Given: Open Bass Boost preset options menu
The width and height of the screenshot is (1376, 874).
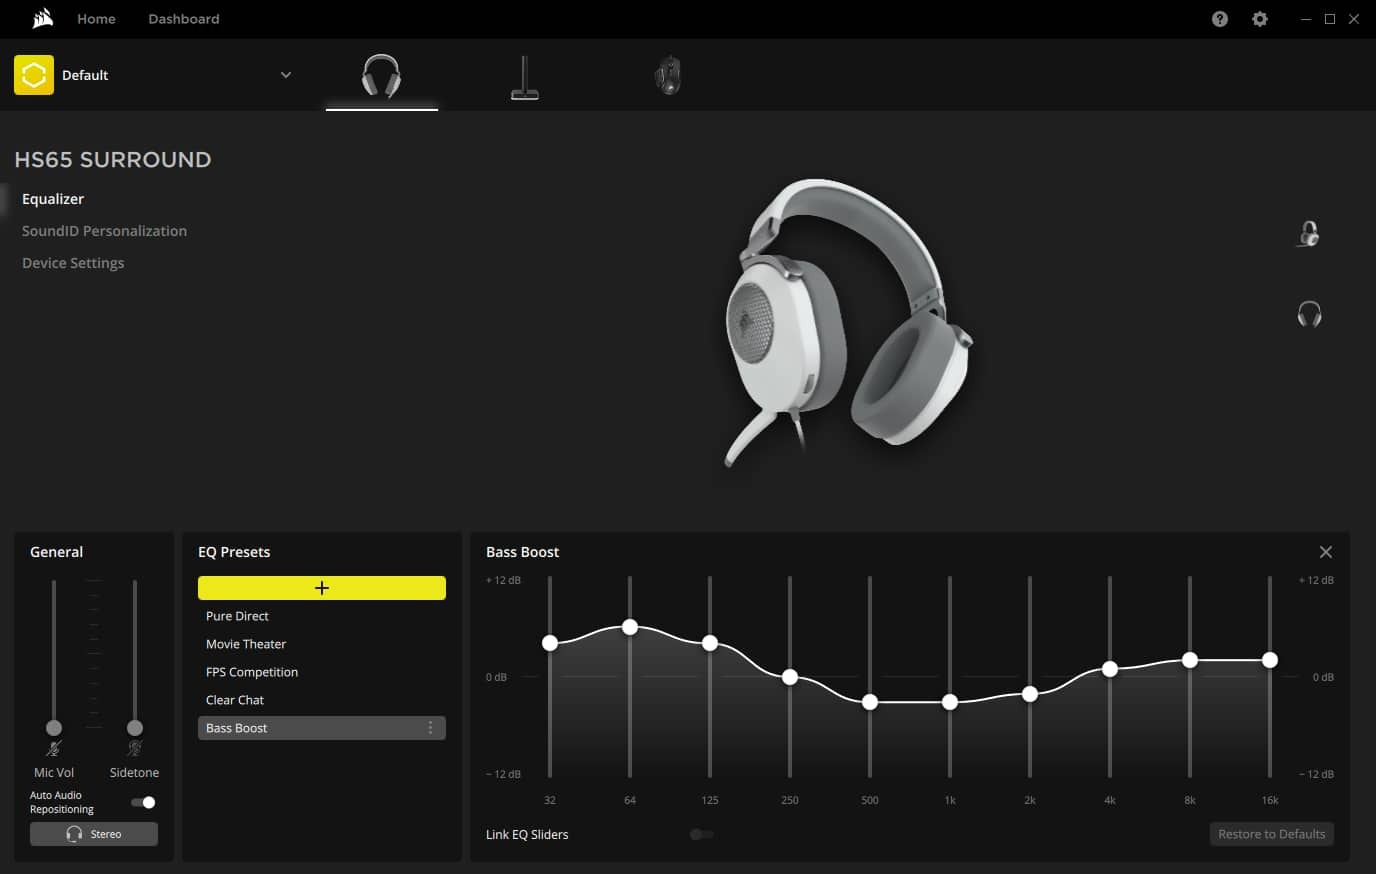Looking at the screenshot, I should (x=431, y=728).
